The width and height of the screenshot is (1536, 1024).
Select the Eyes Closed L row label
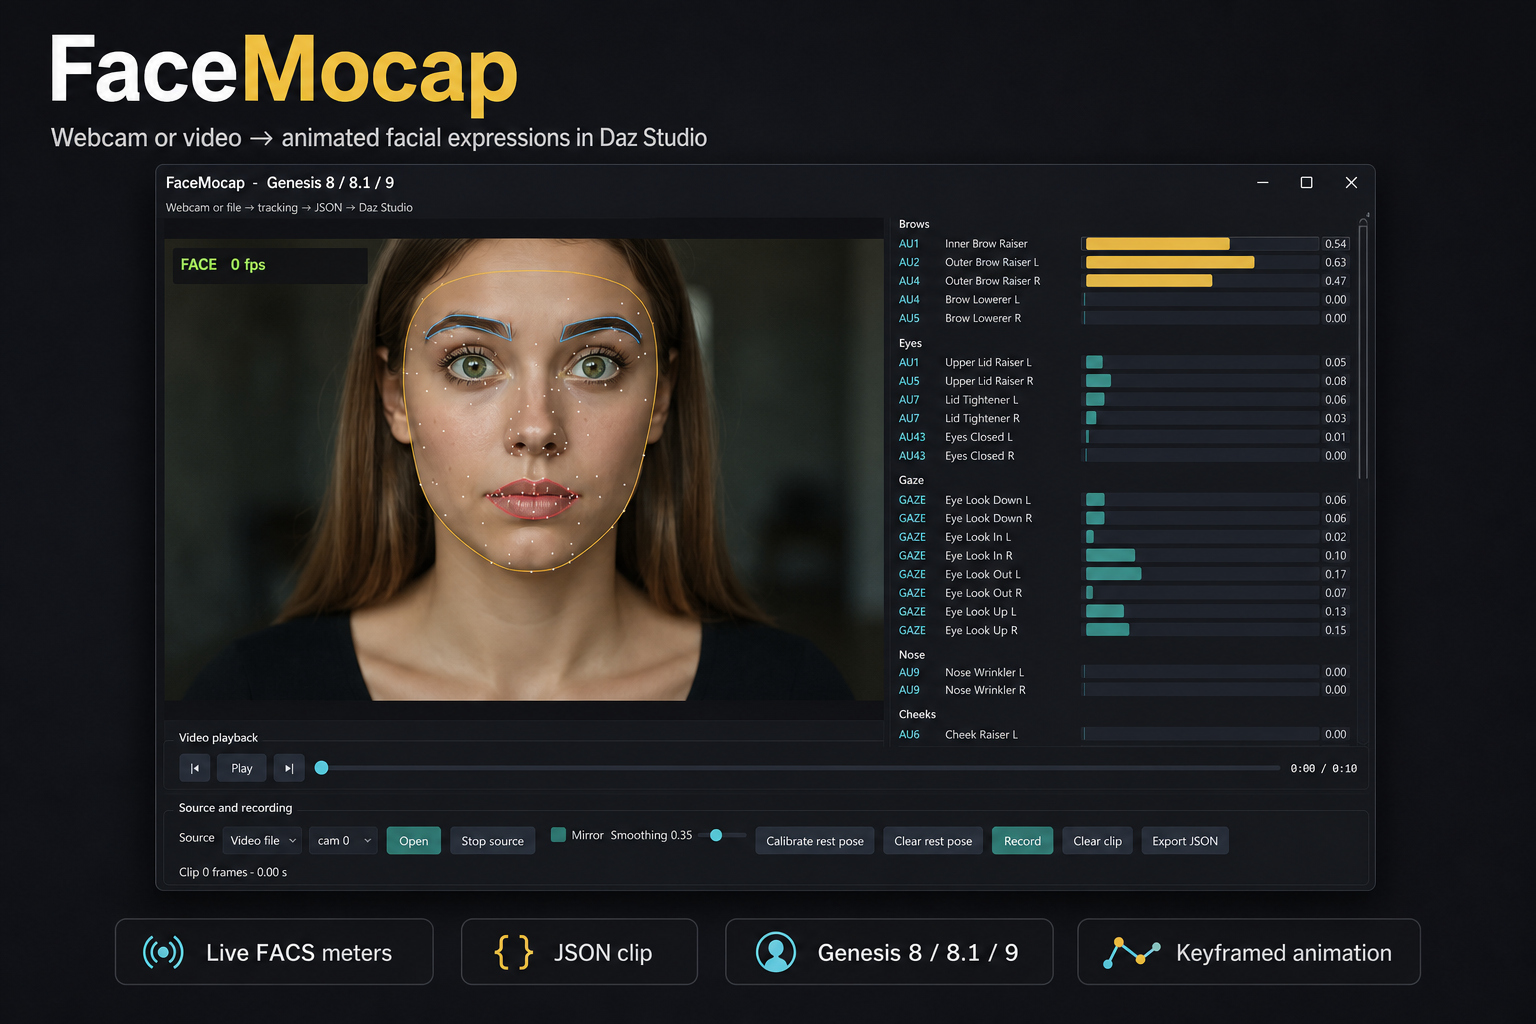pyautogui.click(x=979, y=437)
